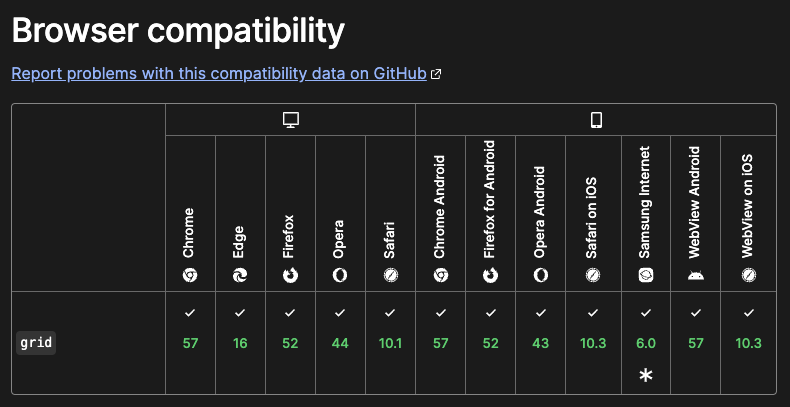Viewport: 790px width, 407px height.
Task: Expand Safari 10.1 support details cell
Action: (x=390, y=343)
